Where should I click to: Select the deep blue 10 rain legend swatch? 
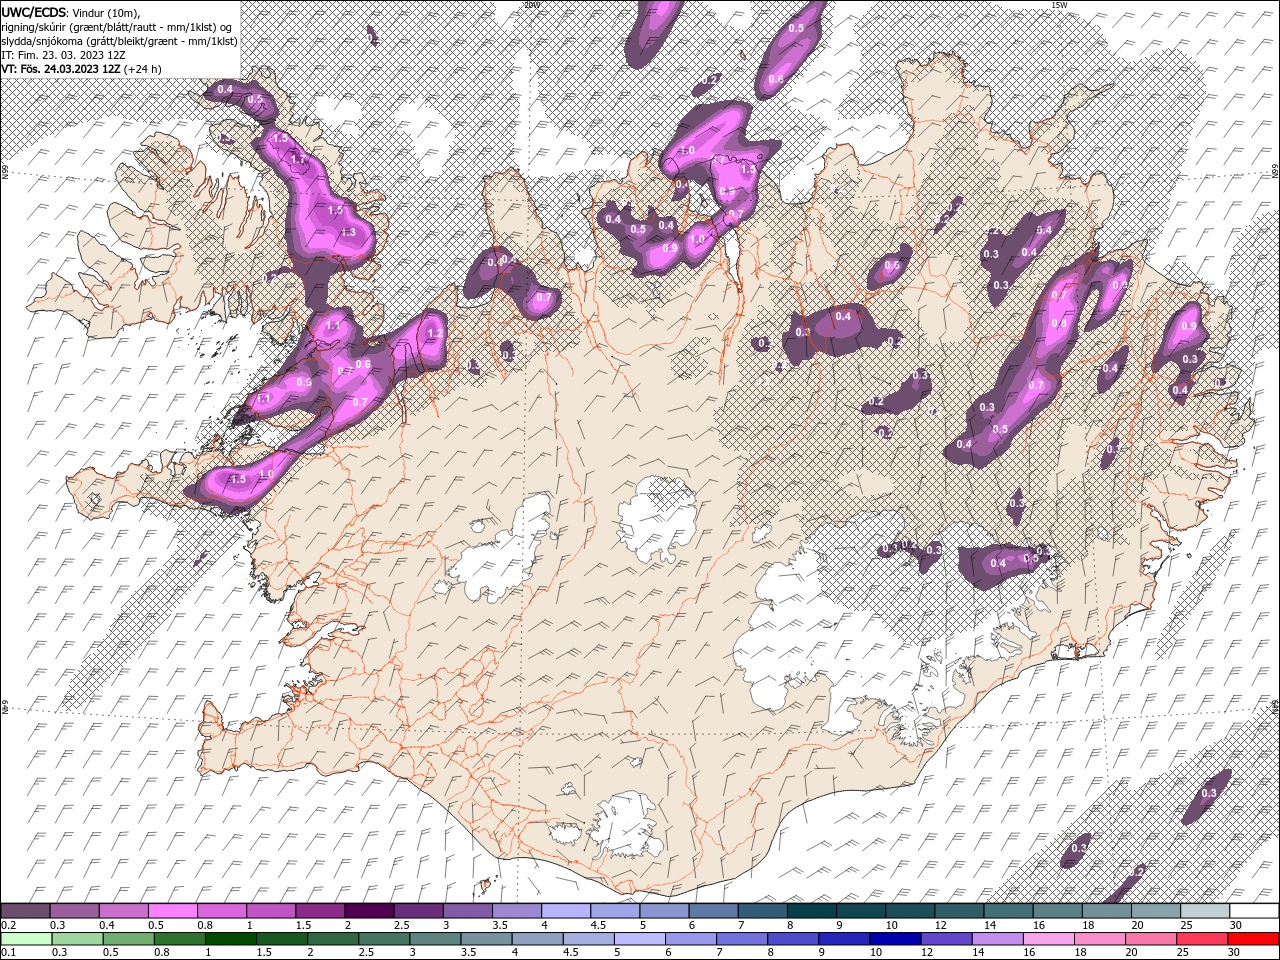coord(894,939)
